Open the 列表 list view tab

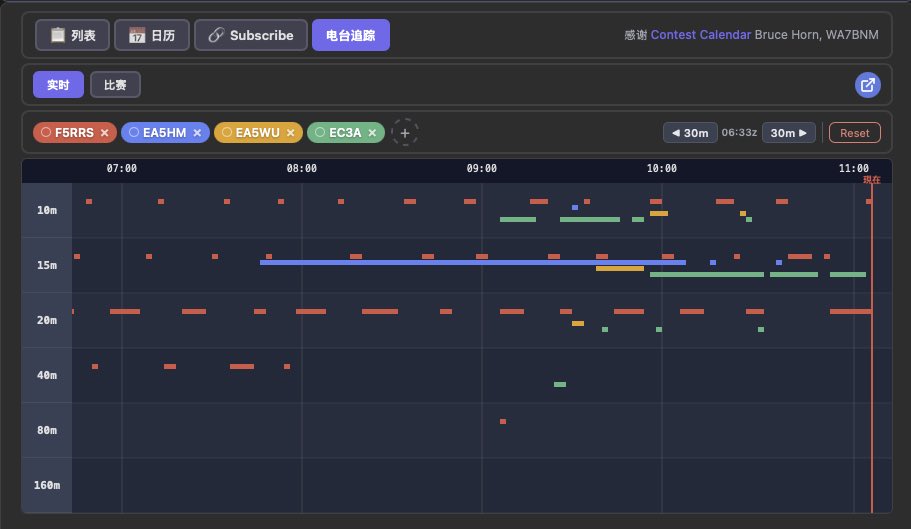pyautogui.click(x=72, y=35)
